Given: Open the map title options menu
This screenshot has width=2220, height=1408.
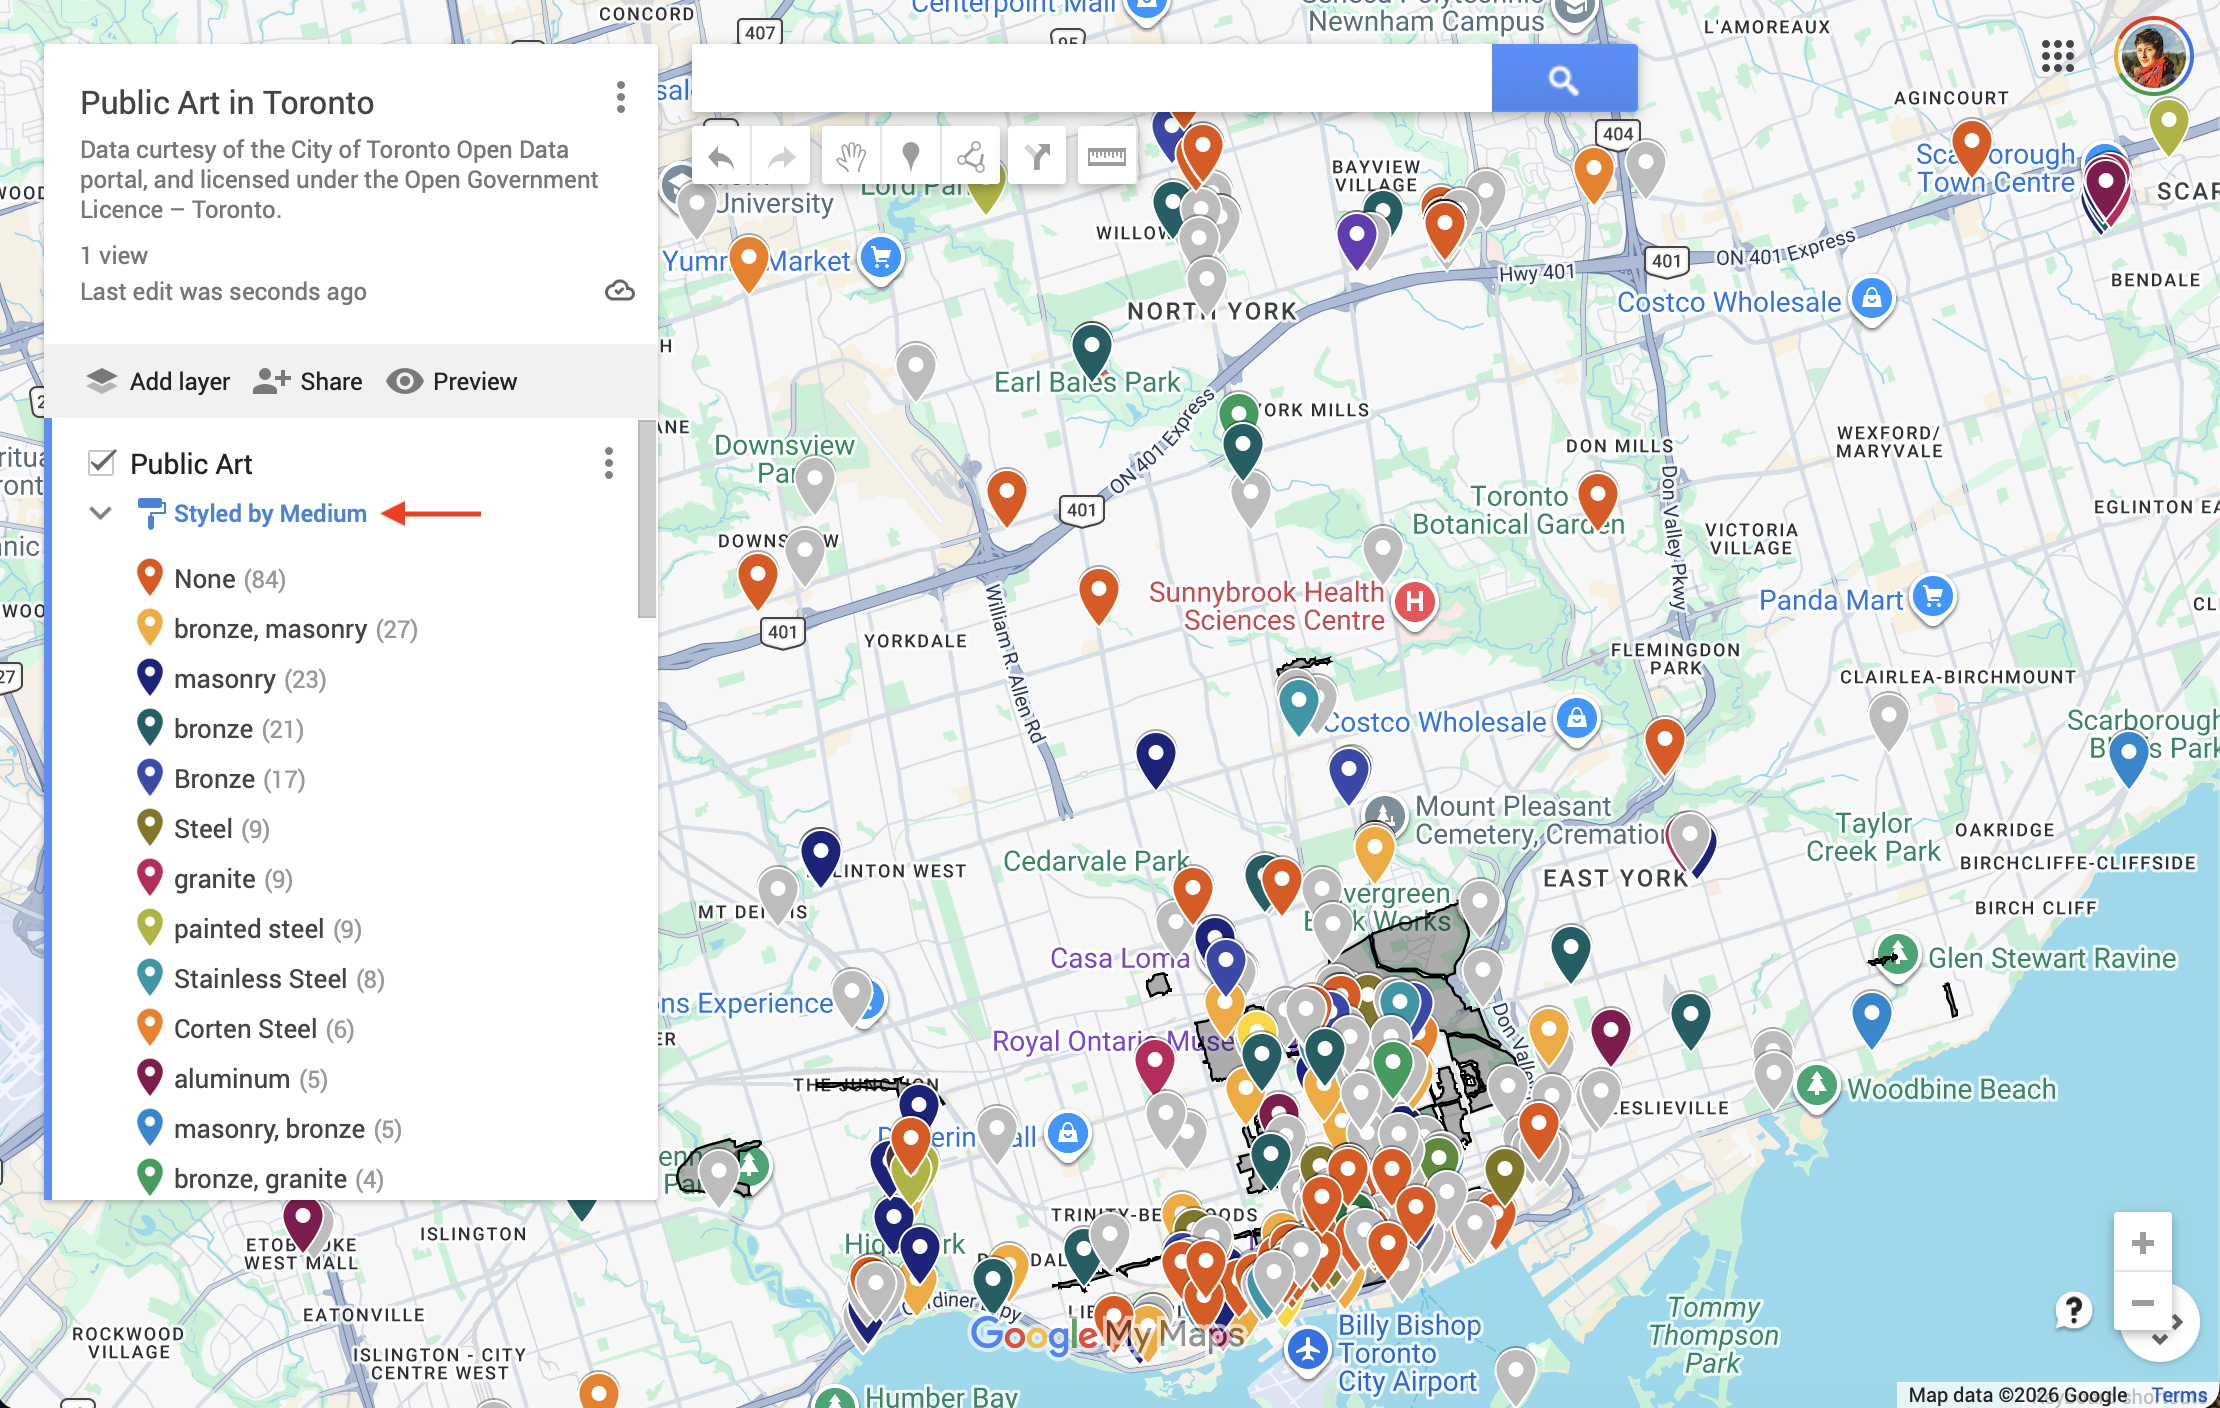Looking at the screenshot, I should (620, 98).
